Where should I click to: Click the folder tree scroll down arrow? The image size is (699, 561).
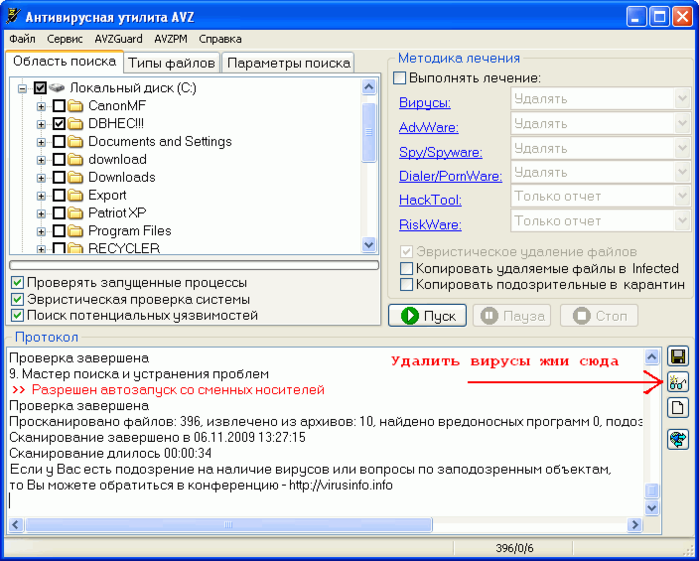tap(369, 245)
